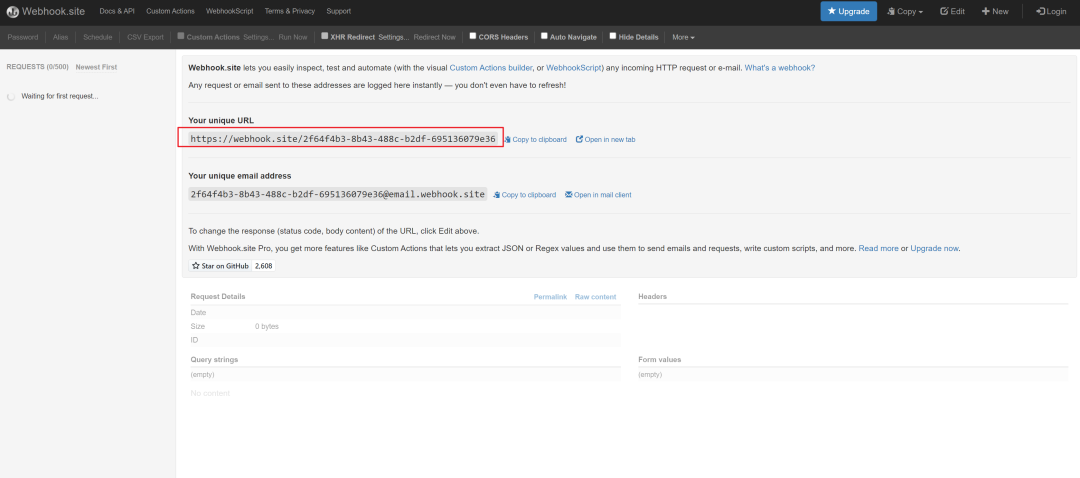Image resolution: width=1080 pixels, height=478 pixels.
Task: Open Custom Actions builder link
Action: point(490,68)
